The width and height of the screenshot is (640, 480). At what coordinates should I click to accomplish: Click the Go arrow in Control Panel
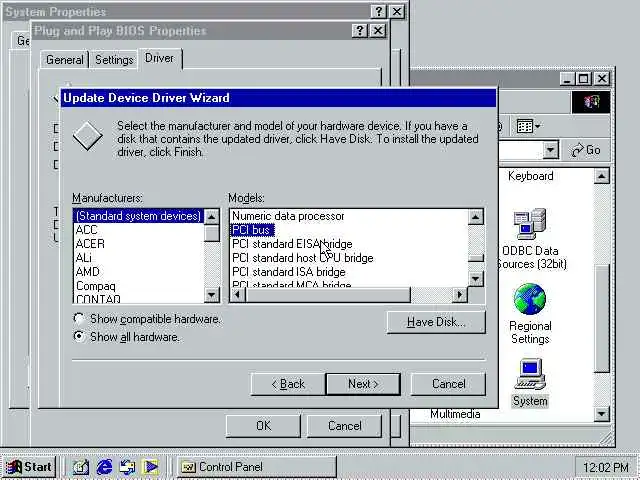pos(586,150)
